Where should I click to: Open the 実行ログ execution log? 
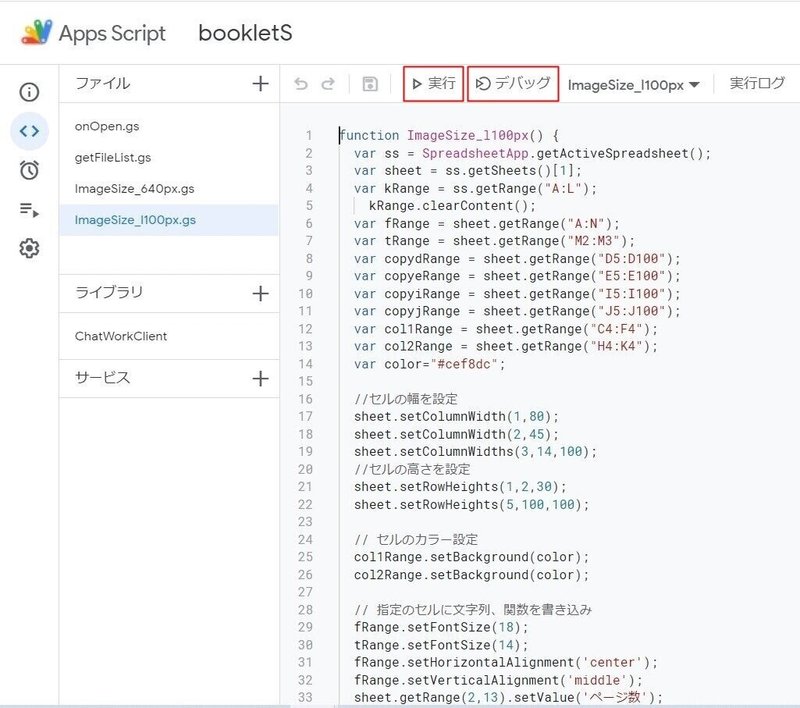(x=757, y=83)
